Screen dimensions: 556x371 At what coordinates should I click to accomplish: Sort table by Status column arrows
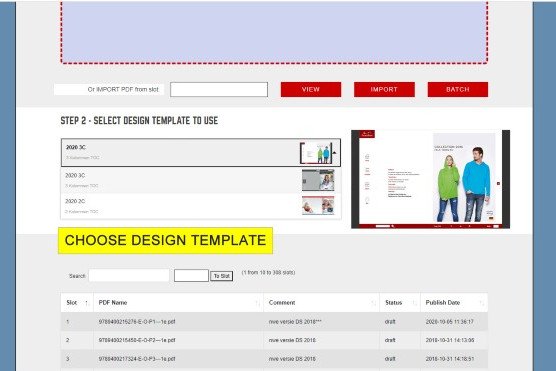click(415, 303)
